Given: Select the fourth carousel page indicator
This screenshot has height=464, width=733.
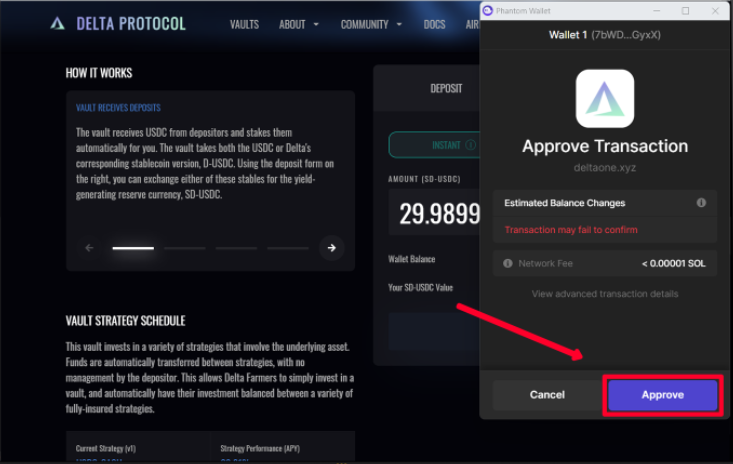Looking at the screenshot, I should coord(287,248).
